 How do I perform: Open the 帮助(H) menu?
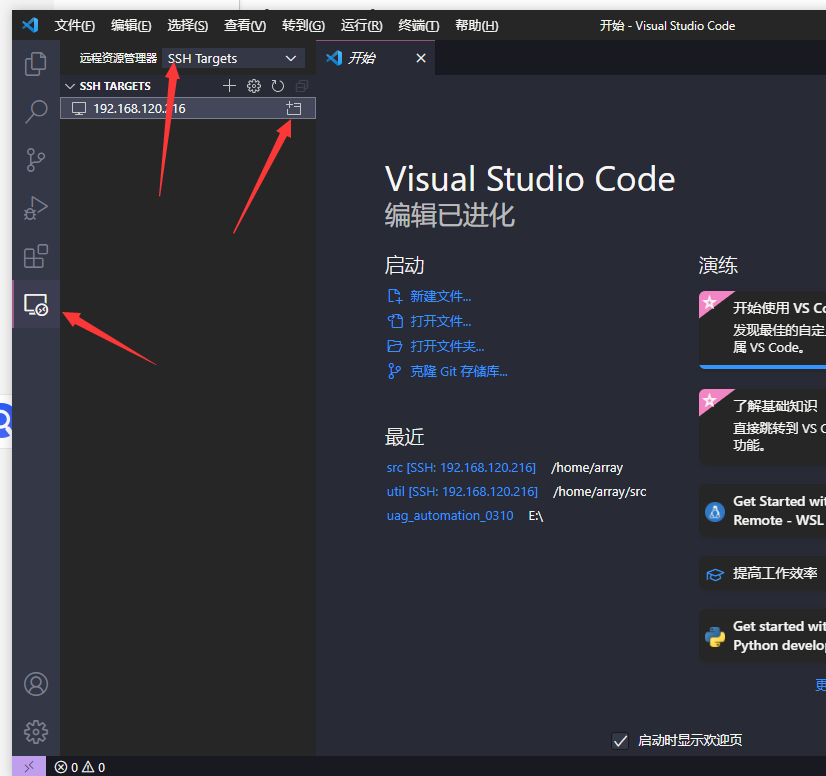[x=477, y=25]
